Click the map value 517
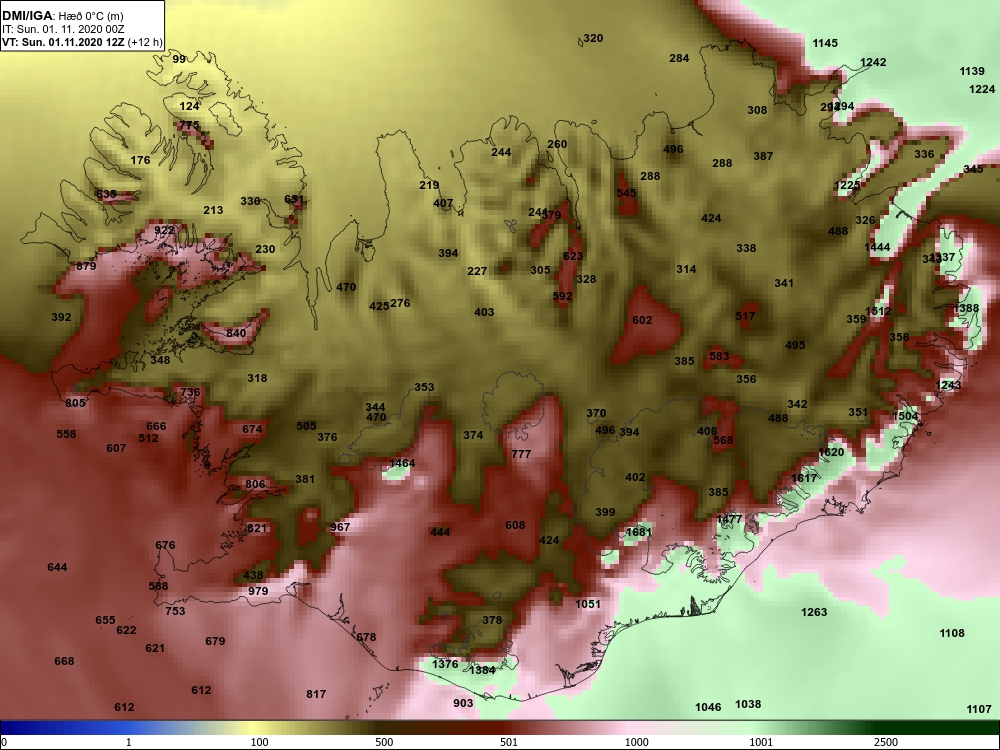Viewport: 1000px width, 750px height. (745, 316)
